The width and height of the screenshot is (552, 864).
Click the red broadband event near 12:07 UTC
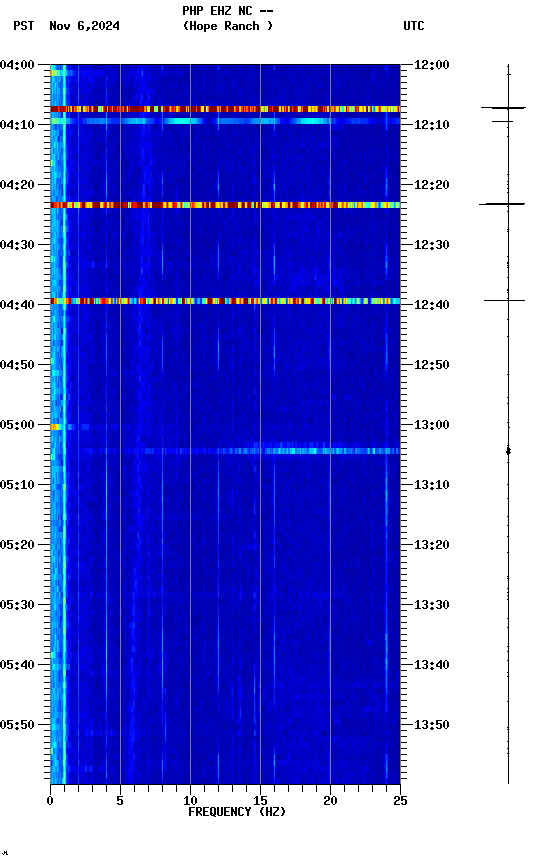coord(225,109)
